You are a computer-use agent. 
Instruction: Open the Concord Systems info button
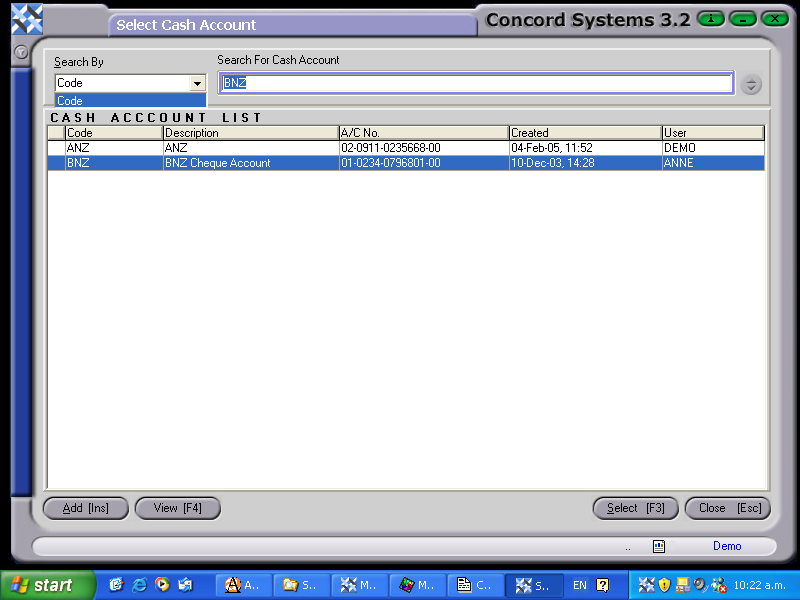[x=711, y=18]
